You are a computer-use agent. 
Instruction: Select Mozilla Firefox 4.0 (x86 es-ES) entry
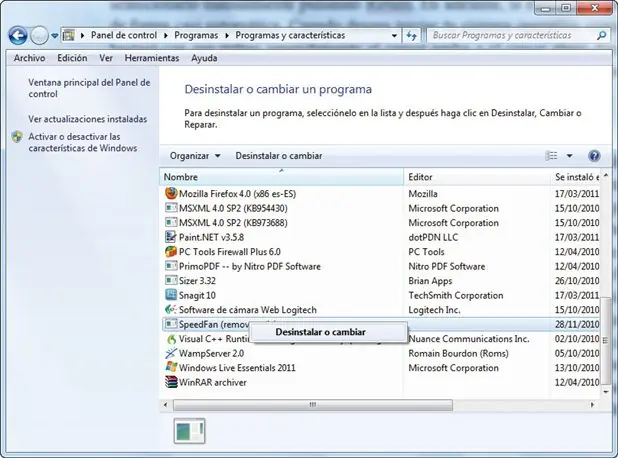coord(237,194)
